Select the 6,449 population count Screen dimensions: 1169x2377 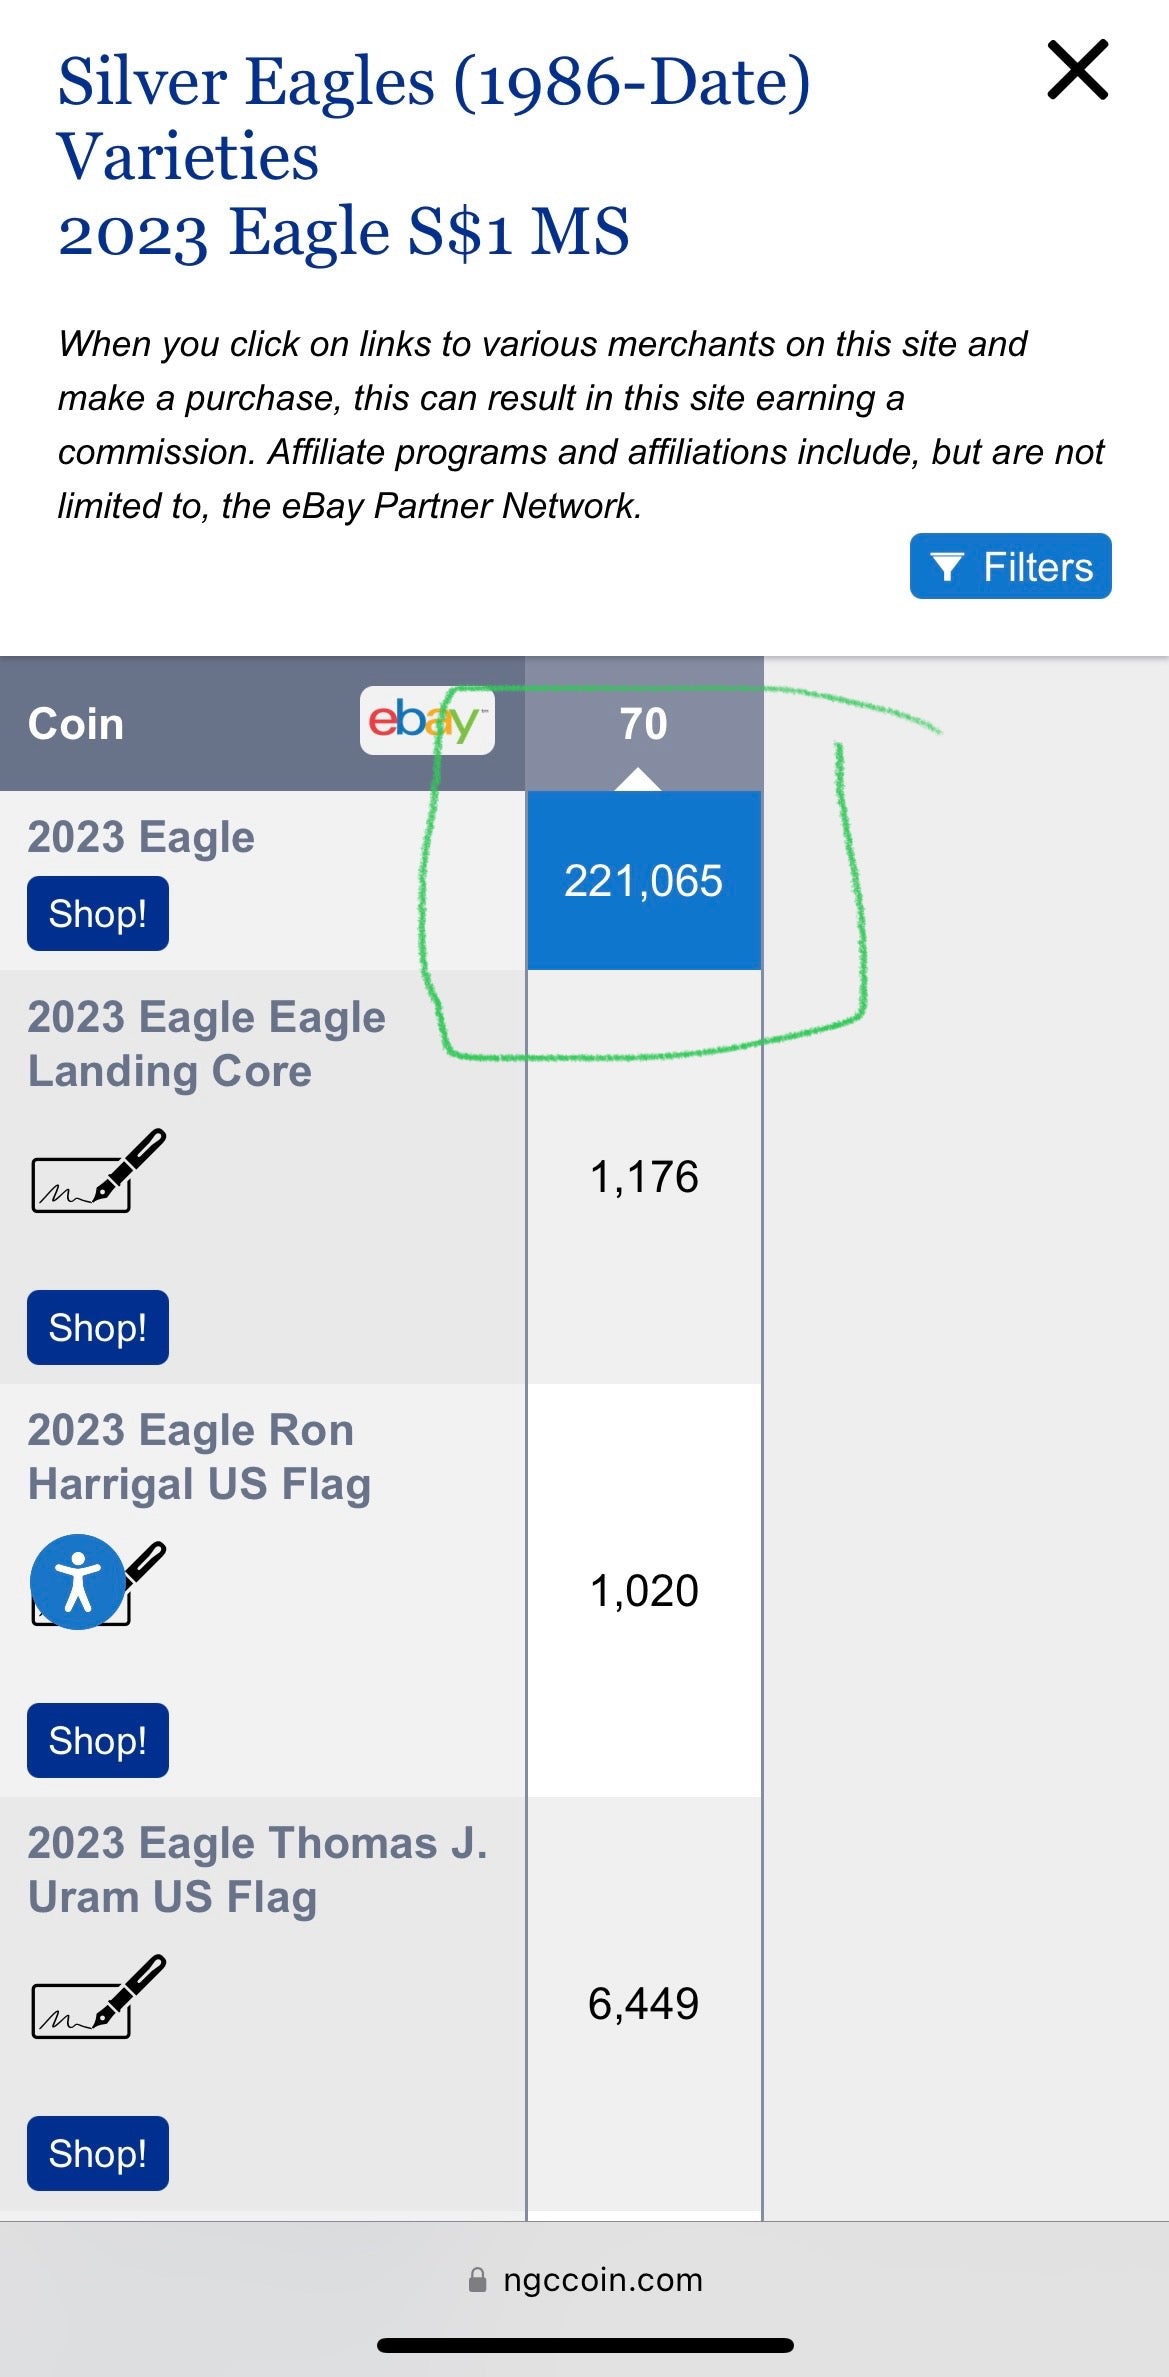click(644, 2004)
